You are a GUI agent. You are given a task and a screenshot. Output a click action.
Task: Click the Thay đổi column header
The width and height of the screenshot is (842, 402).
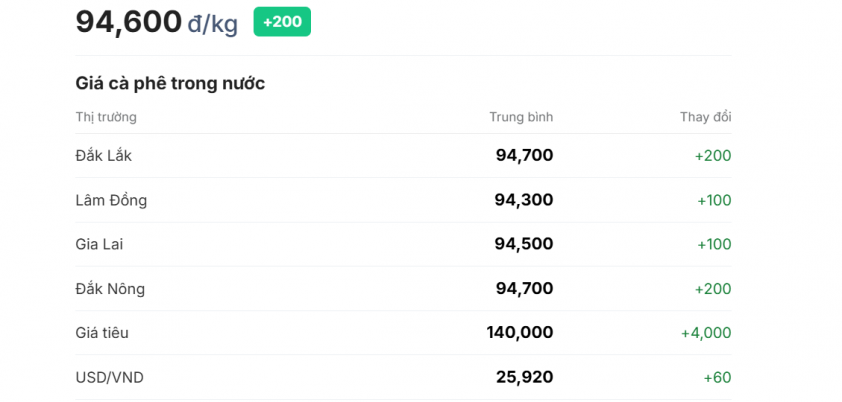706,117
